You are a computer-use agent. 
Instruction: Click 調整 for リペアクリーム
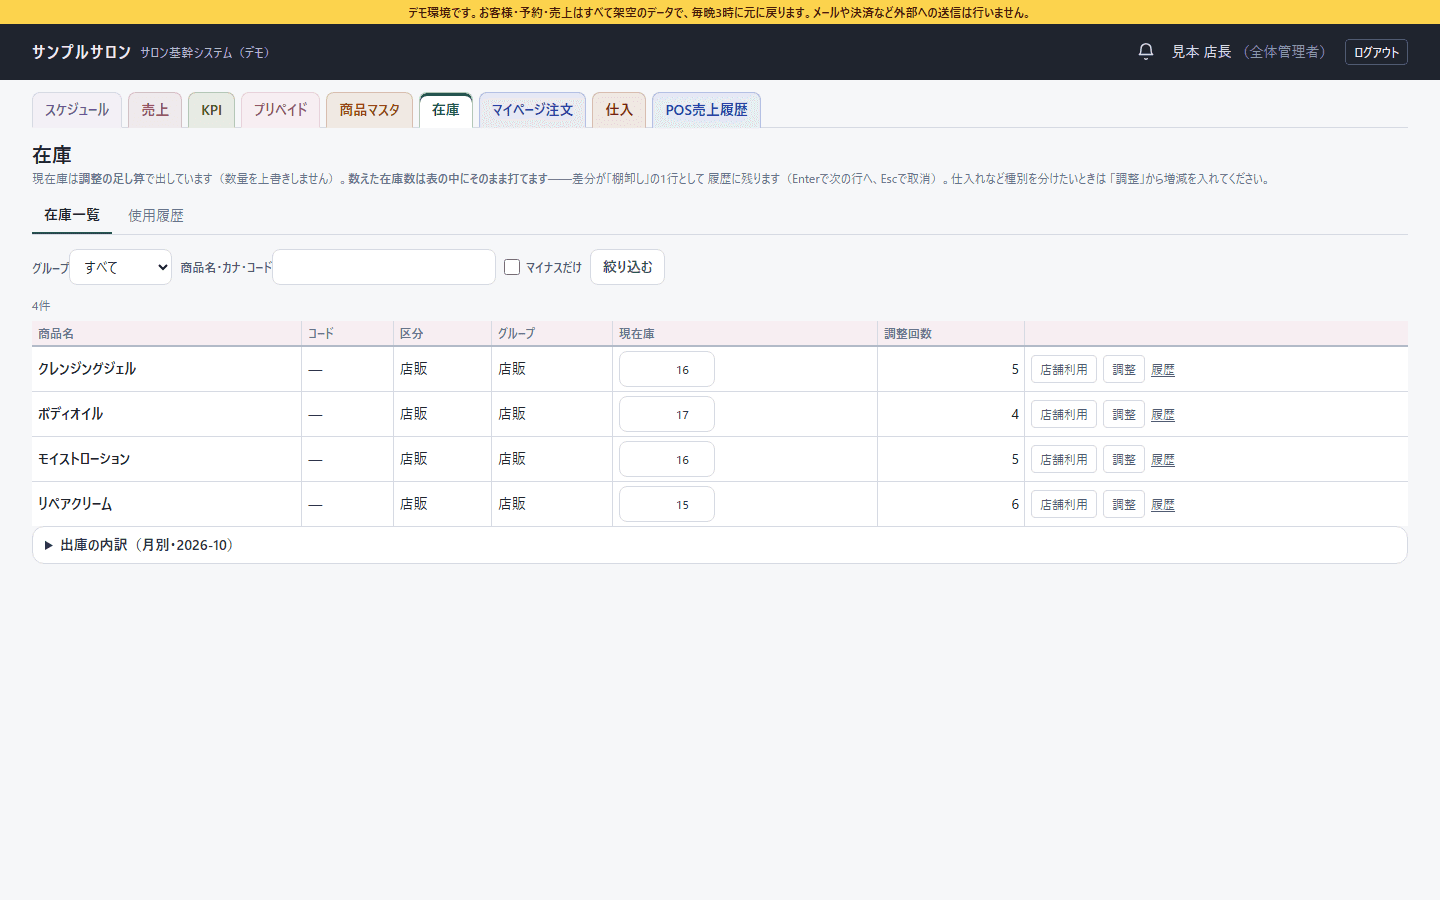click(x=1124, y=504)
